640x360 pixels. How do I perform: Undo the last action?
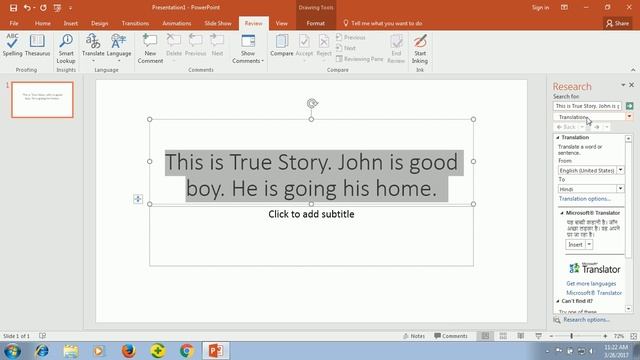pos(27,8)
